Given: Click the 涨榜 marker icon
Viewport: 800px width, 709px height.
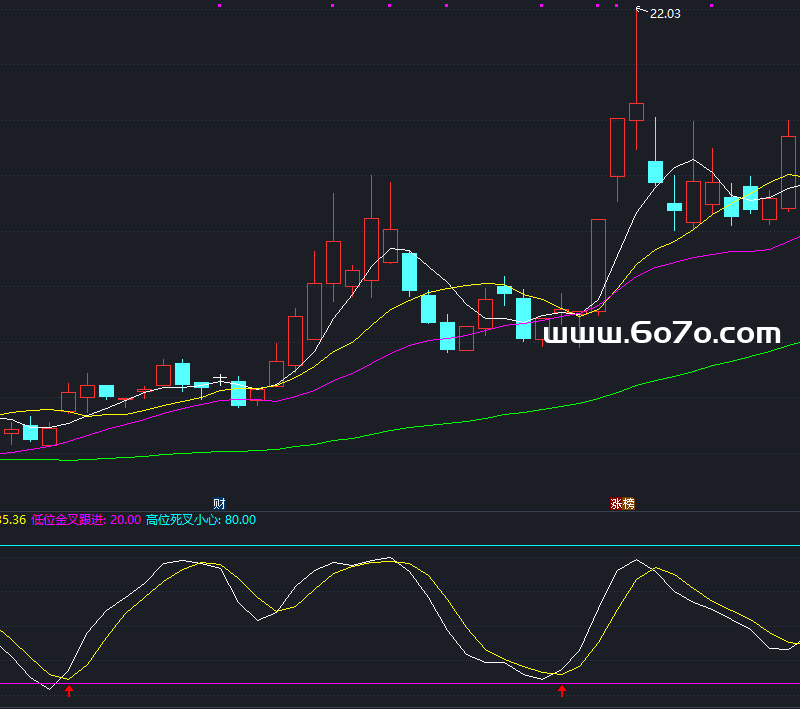Looking at the screenshot, I should click(x=622, y=503).
